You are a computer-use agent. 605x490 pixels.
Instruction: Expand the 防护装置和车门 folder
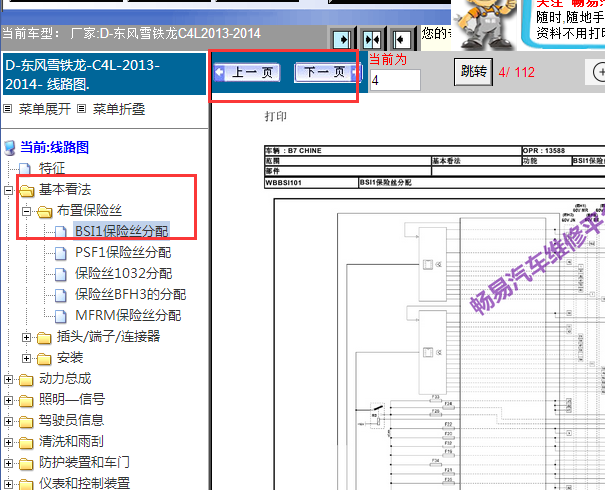click(x=8, y=463)
